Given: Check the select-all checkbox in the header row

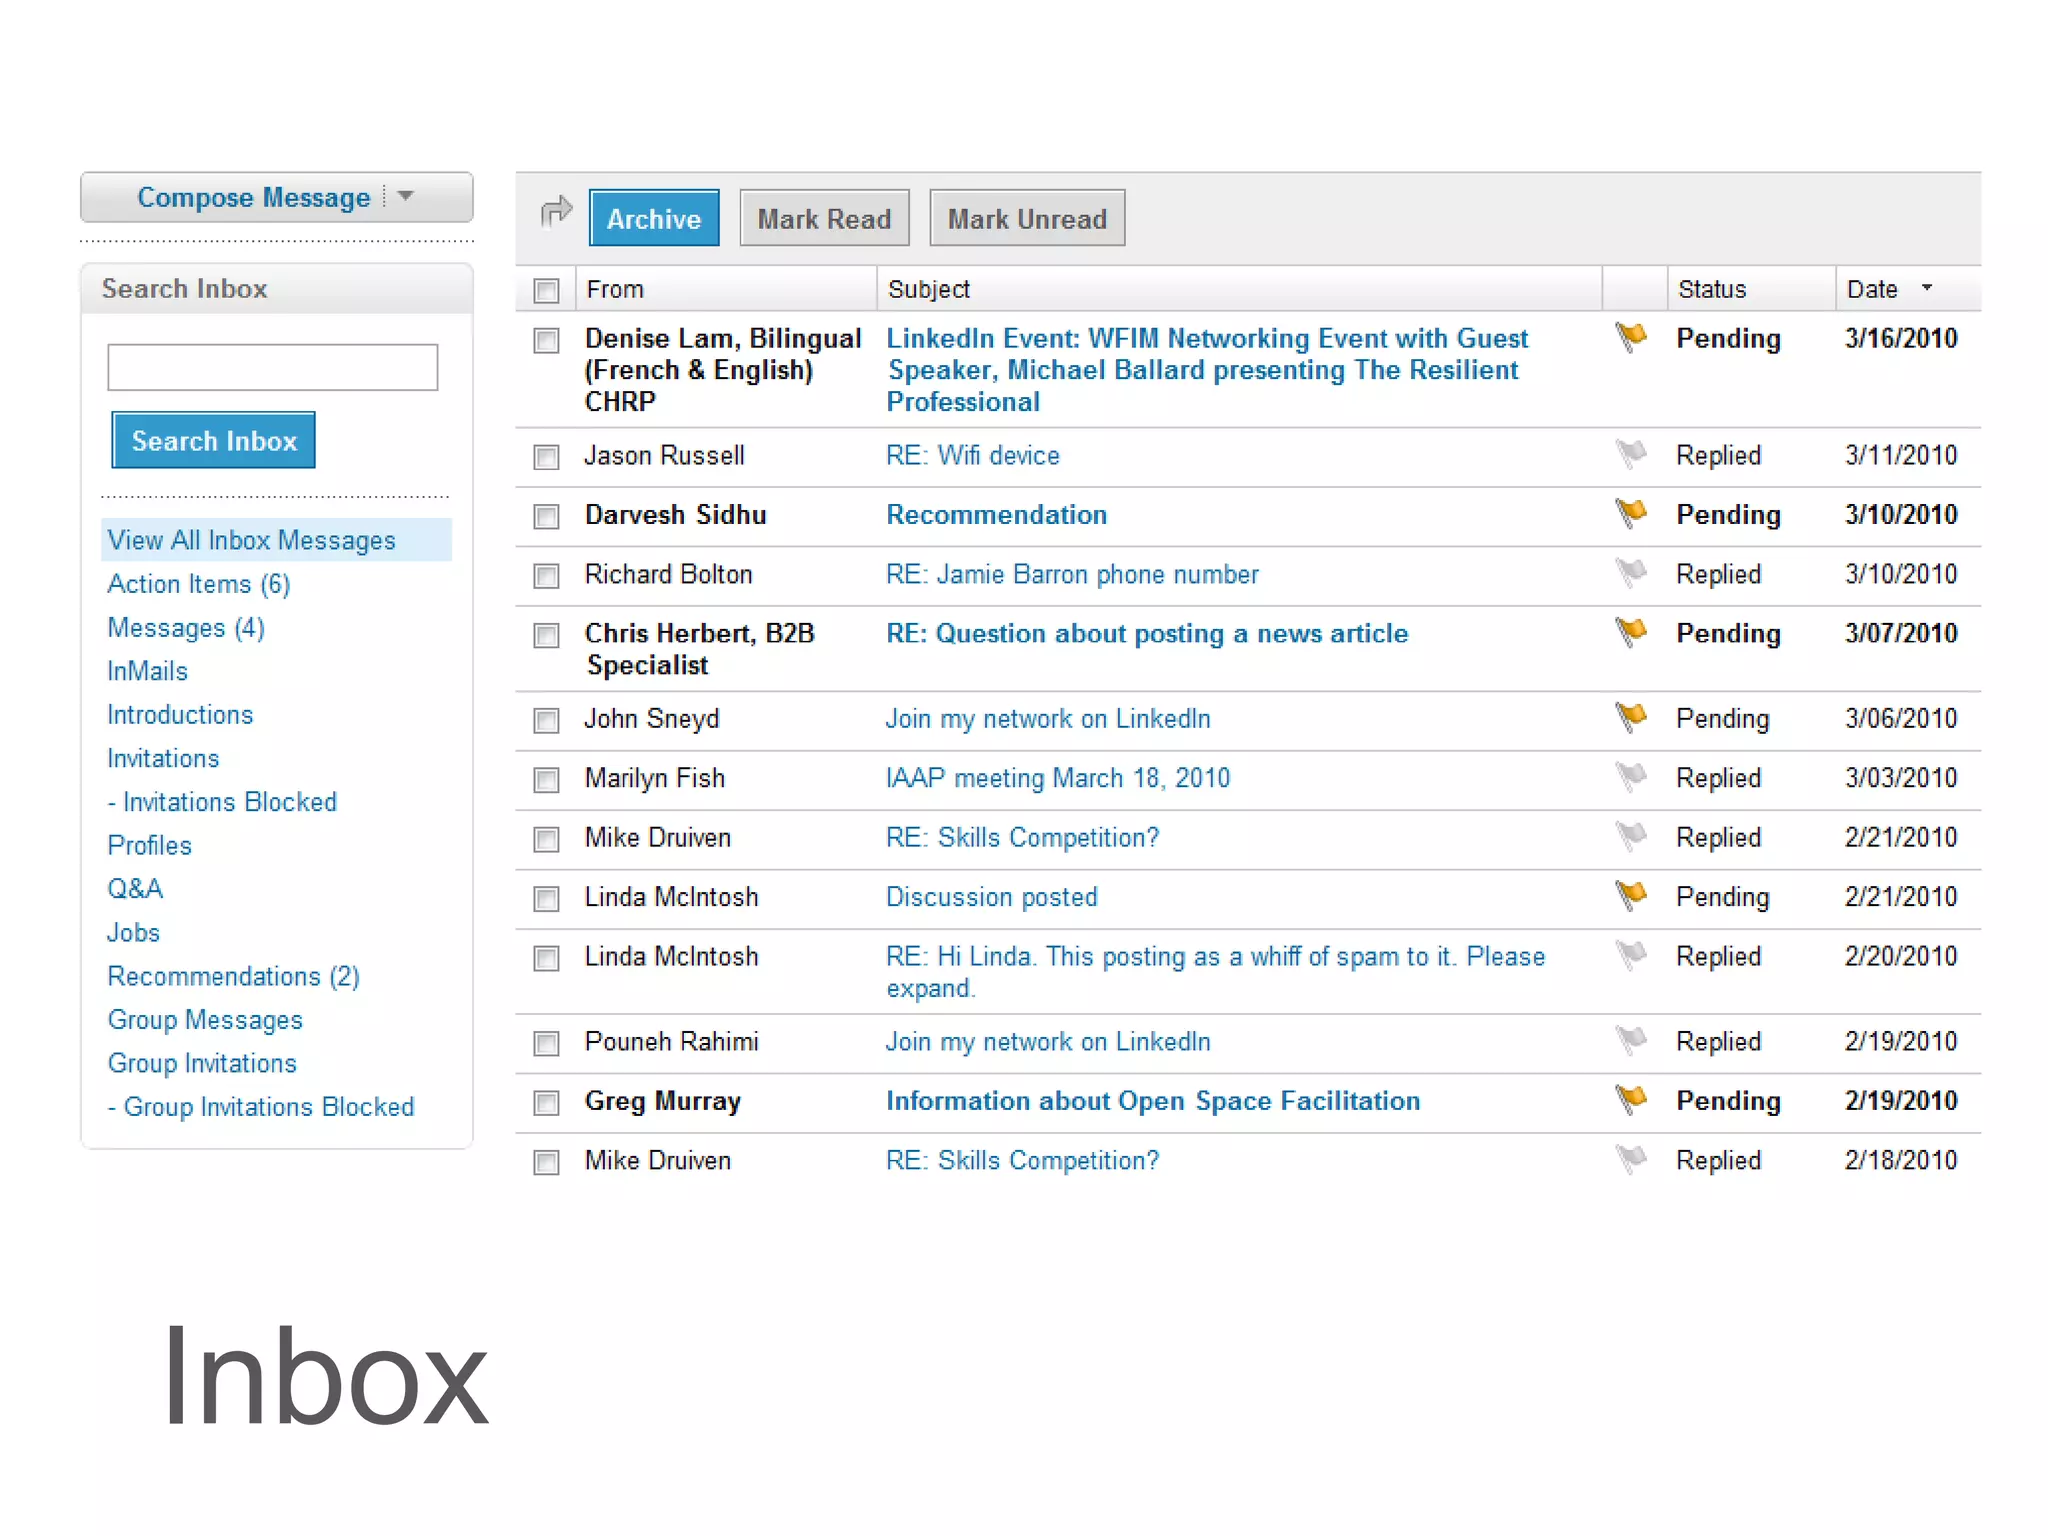Looking at the screenshot, I should click(546, 291).
